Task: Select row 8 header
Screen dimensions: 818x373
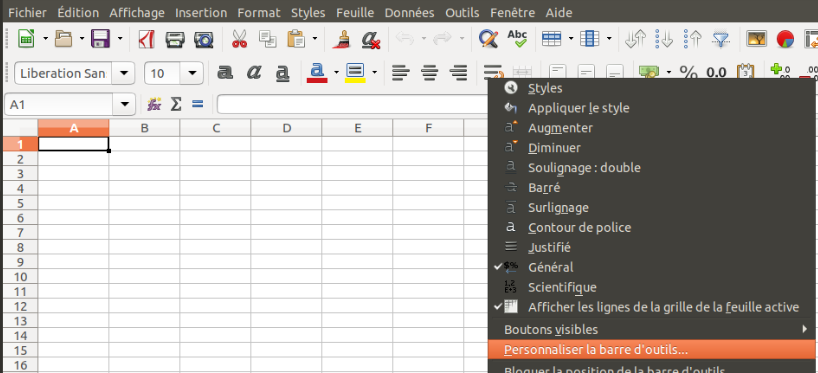Action: tap(20, 247)
